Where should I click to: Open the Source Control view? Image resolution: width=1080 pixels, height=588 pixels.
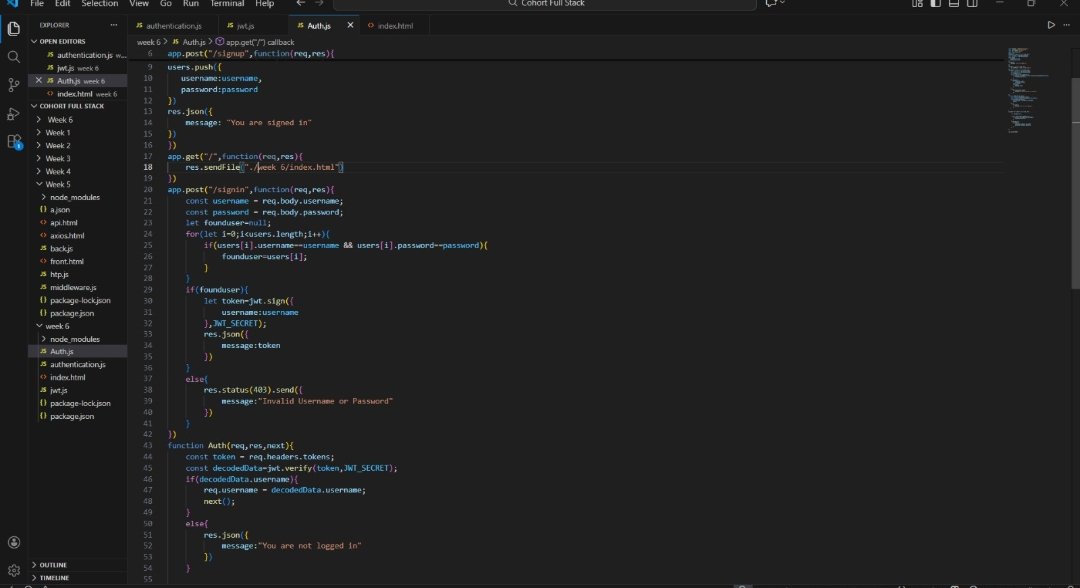tap(13, 85)
